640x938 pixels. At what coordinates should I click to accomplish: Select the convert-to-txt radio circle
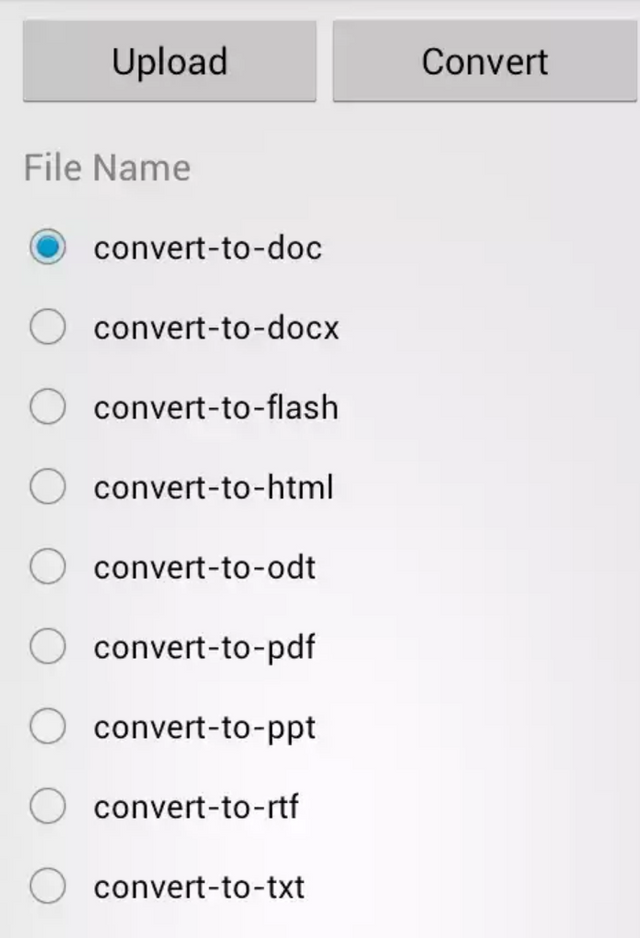(47, 886)
